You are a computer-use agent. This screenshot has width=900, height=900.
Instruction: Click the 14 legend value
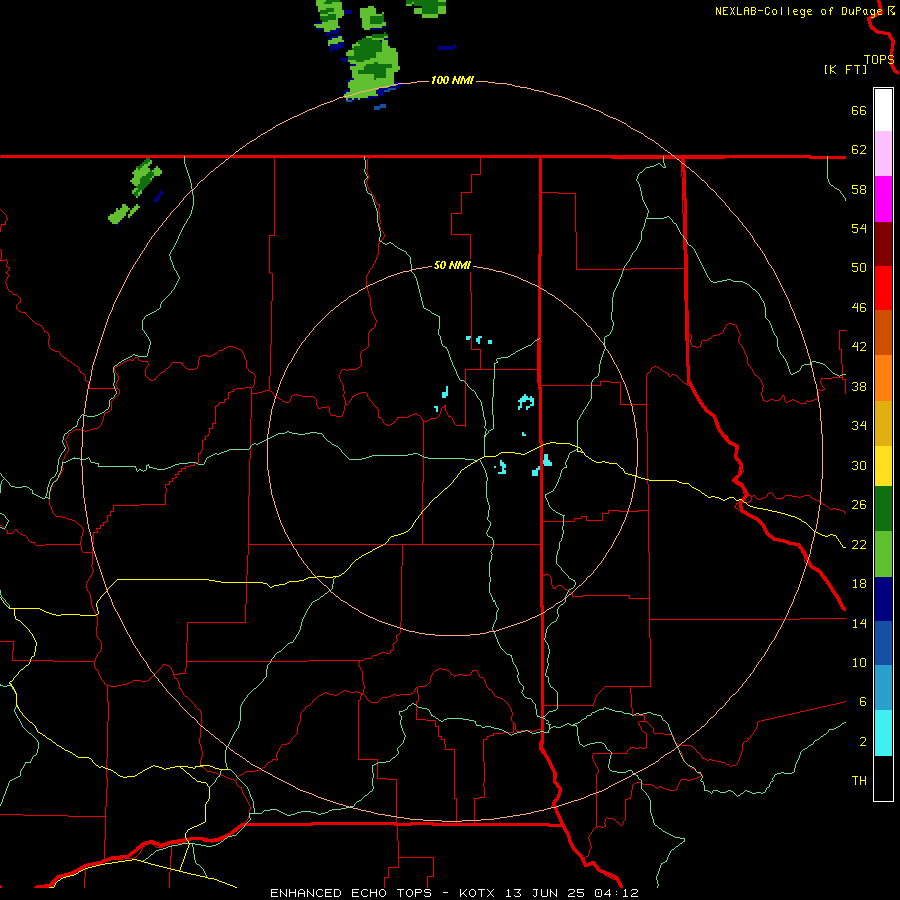(859, 623)
